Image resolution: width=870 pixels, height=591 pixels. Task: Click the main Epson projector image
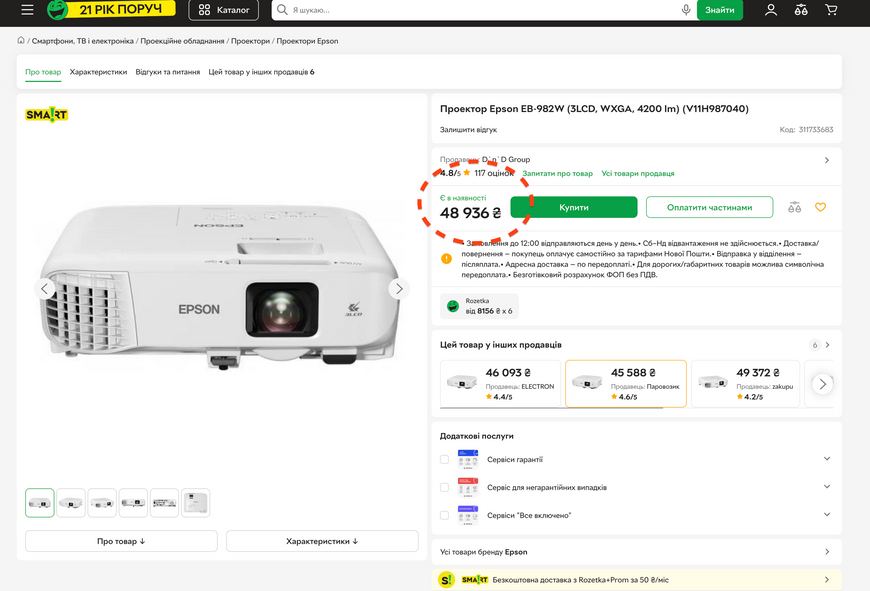(x=222, y=286)
